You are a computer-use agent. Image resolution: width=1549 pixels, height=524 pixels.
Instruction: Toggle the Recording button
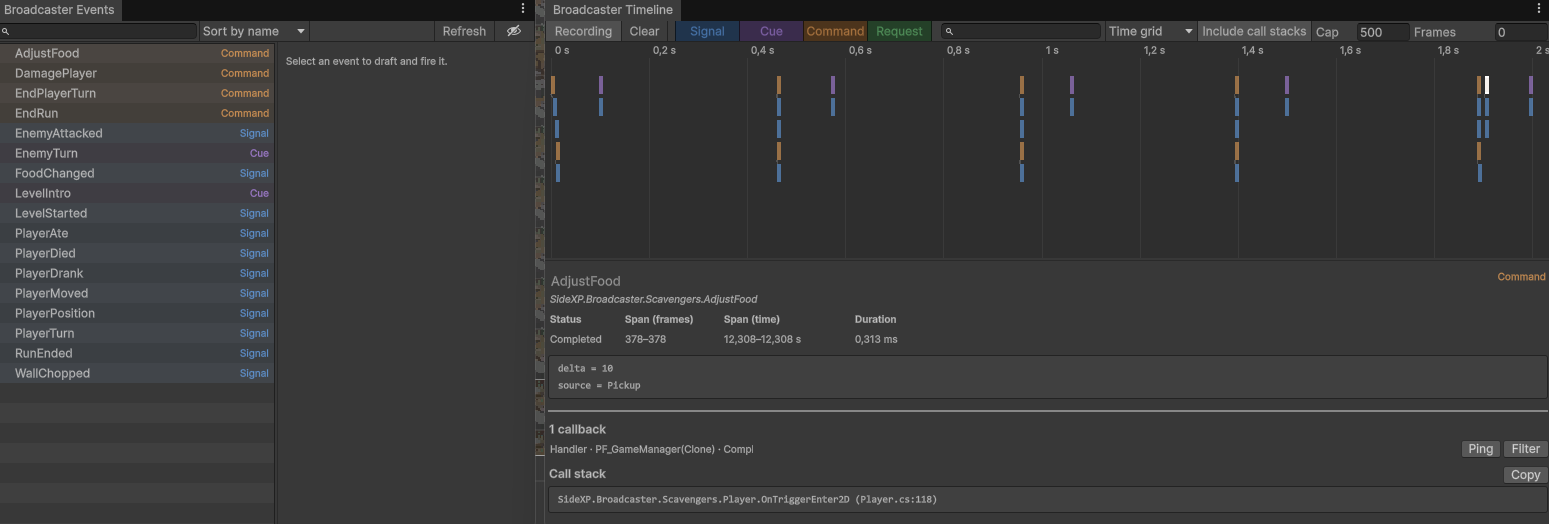(x=583, y=31)
